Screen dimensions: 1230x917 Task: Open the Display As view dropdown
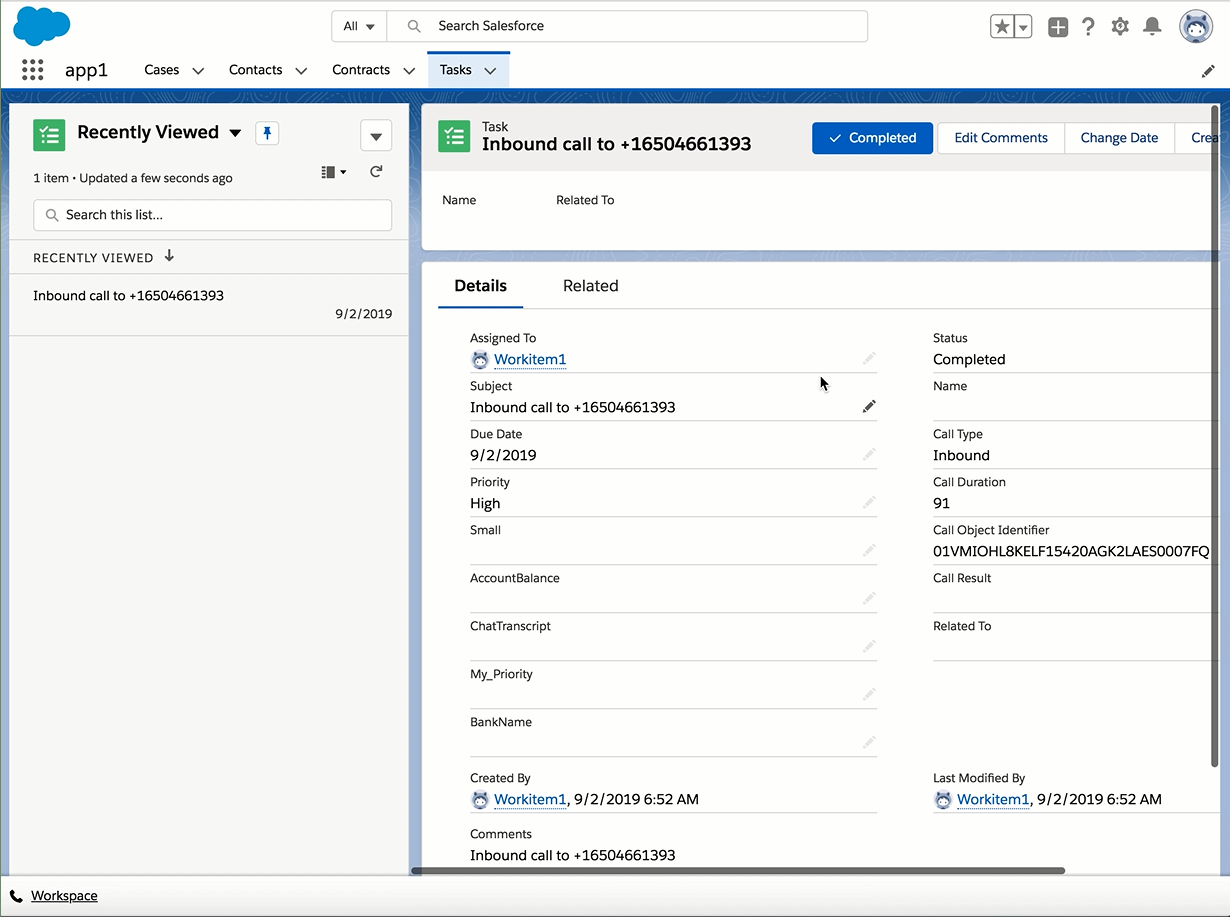[x=334, y=172]
